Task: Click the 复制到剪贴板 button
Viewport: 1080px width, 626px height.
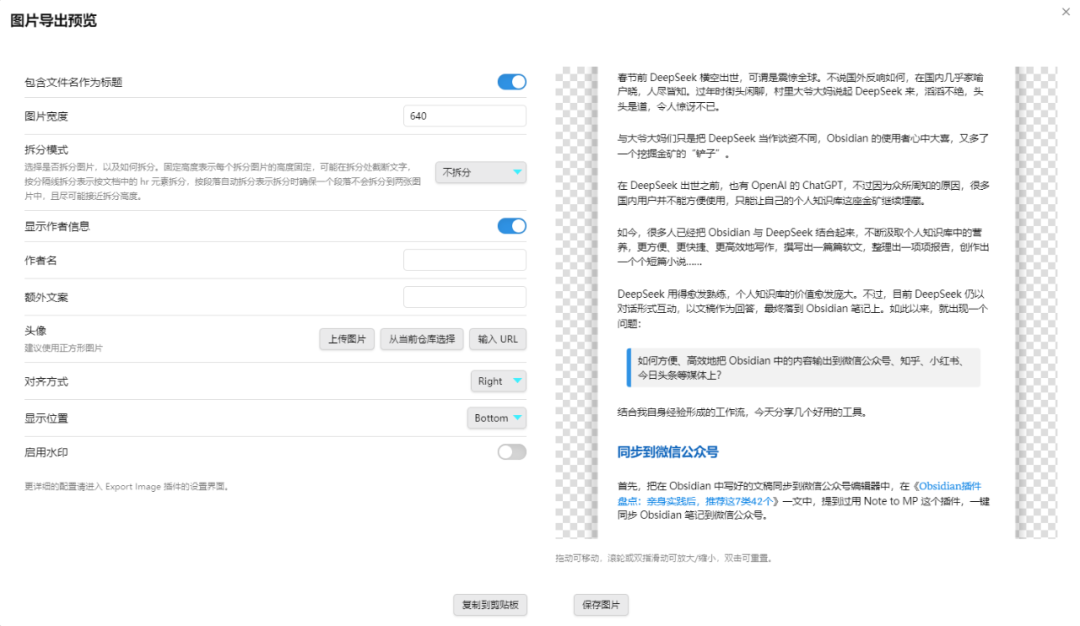Action: point(490,605)
